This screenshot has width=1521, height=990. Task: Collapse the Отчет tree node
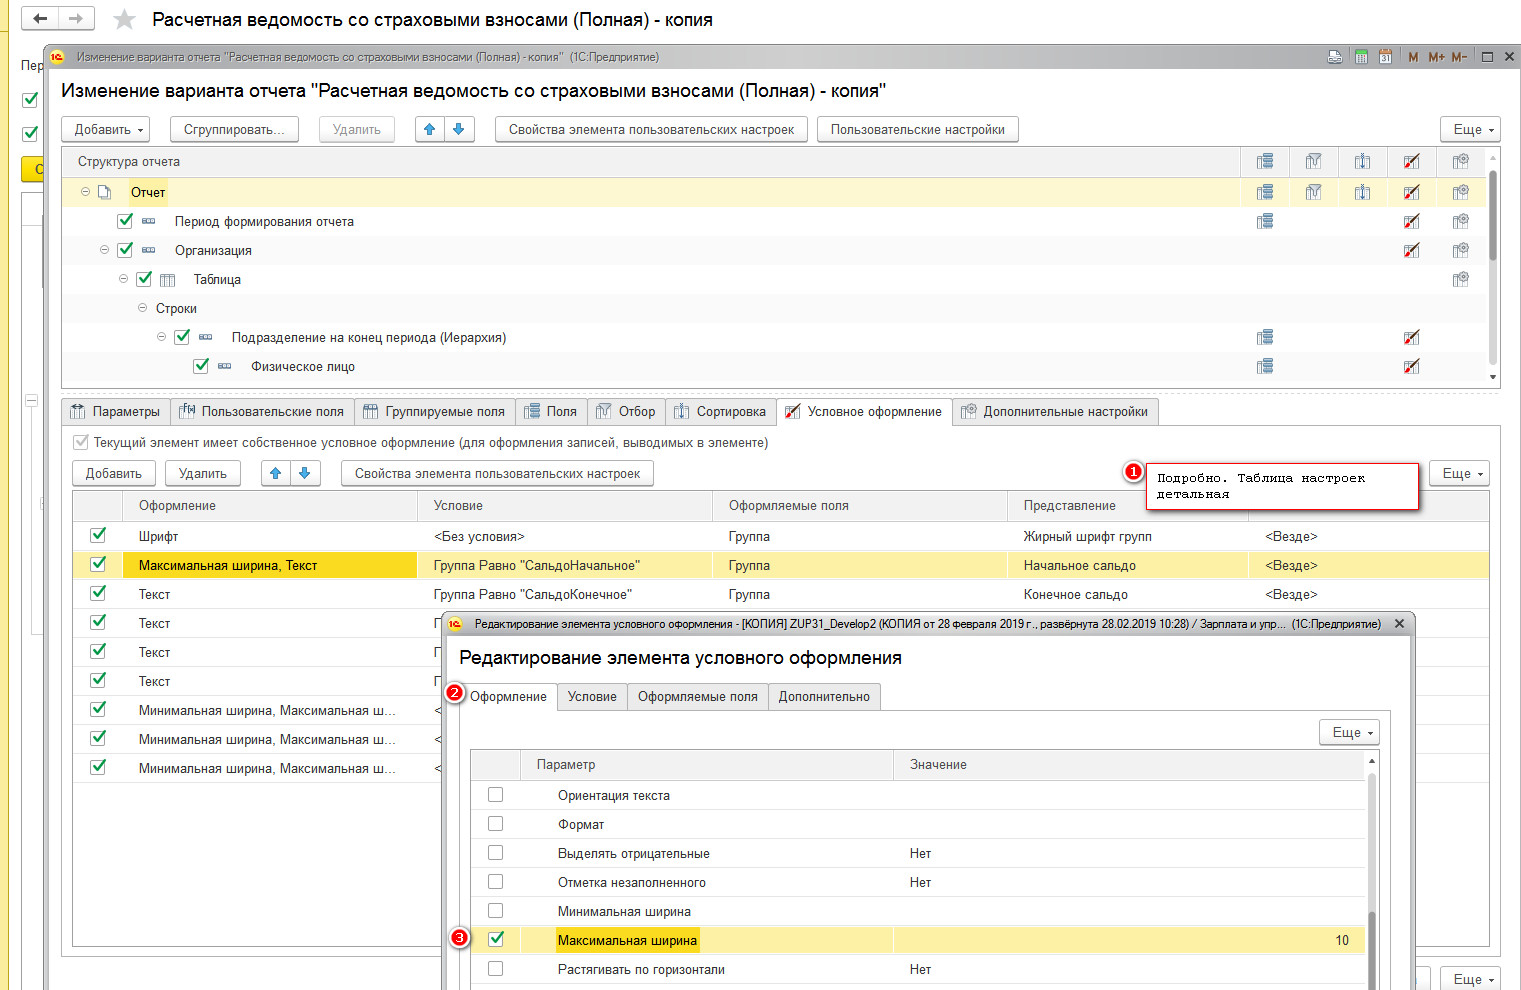click(85, 192)
